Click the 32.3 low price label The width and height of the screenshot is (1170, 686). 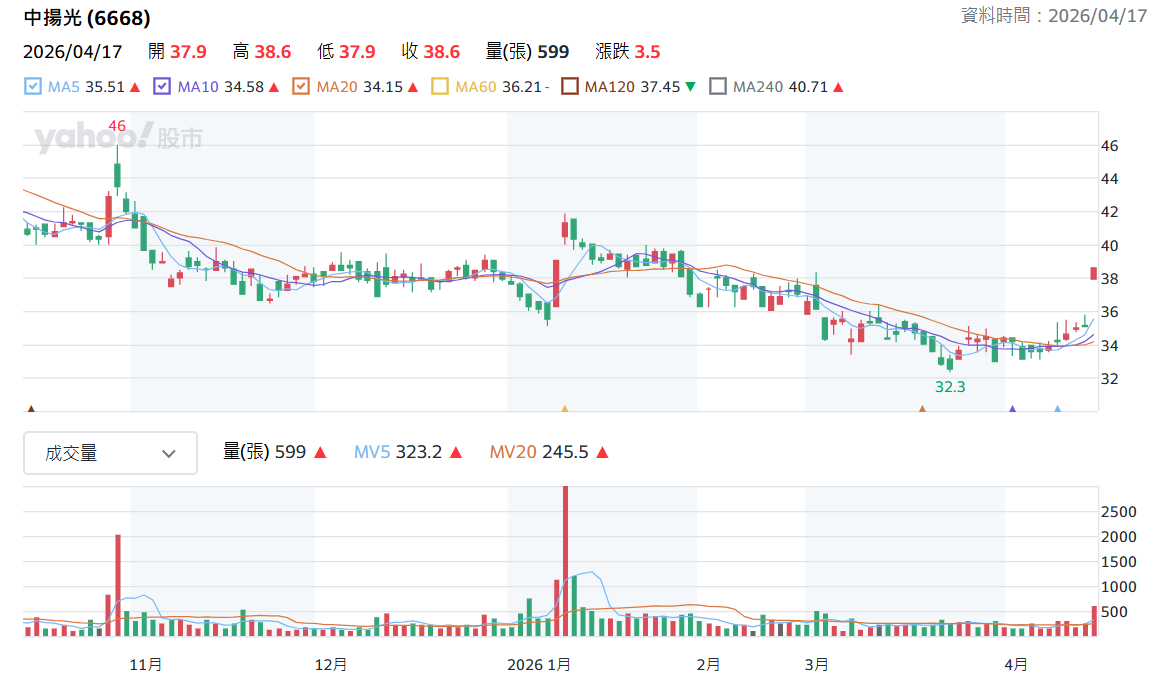pos(950,387)
